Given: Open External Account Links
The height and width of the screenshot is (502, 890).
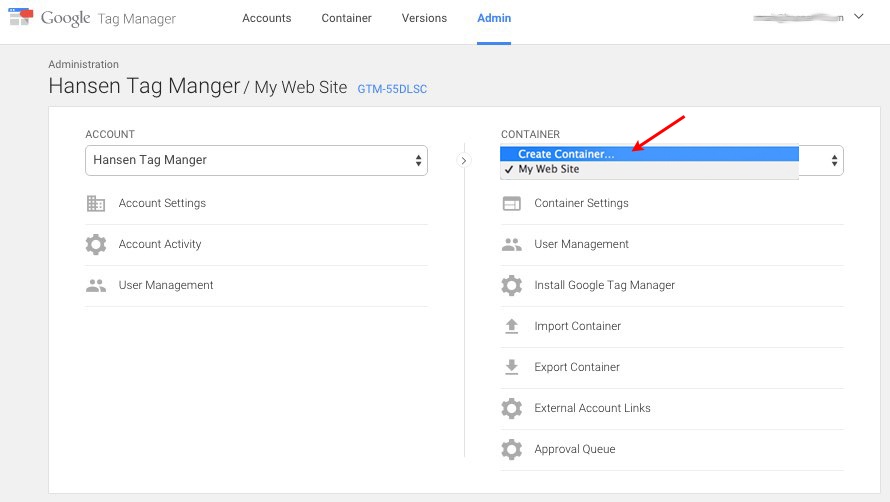Looking at the screenshot, I should coord(592,409).
